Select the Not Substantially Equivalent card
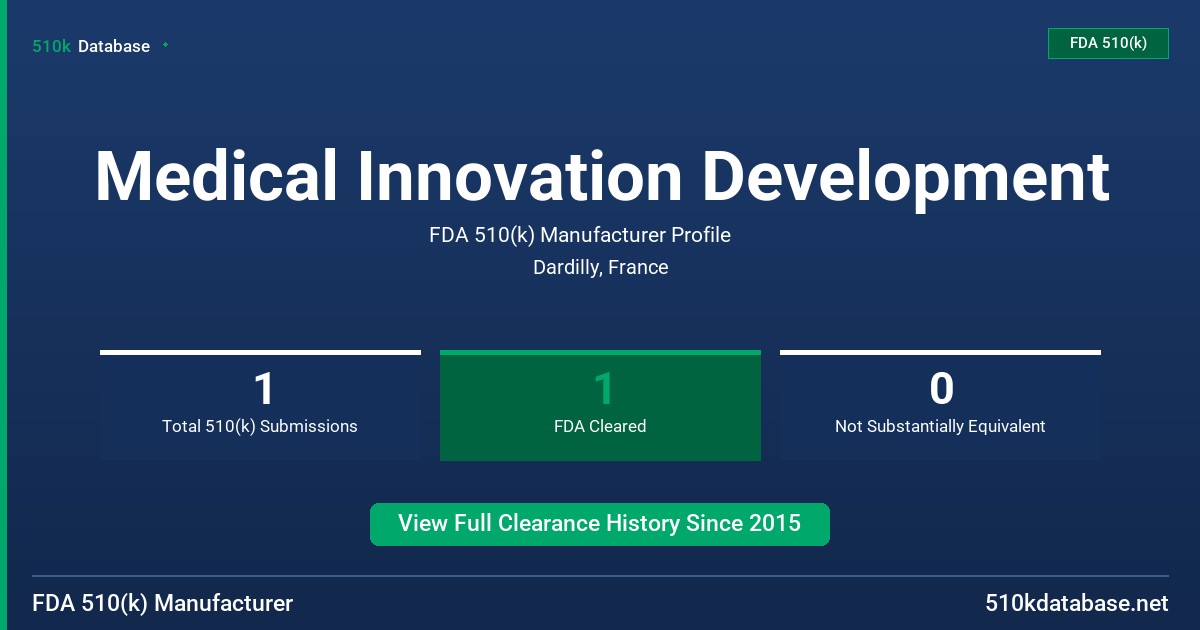 [940, 406]
